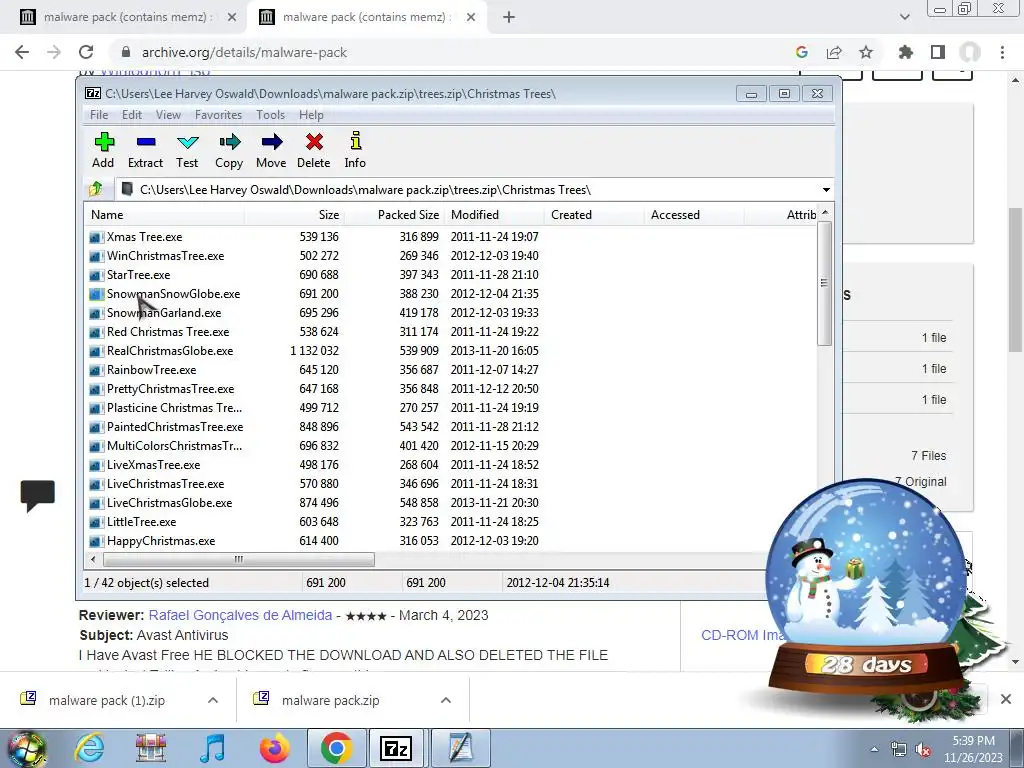
Task: Reload the archive.org page
Action: [86, 52]
